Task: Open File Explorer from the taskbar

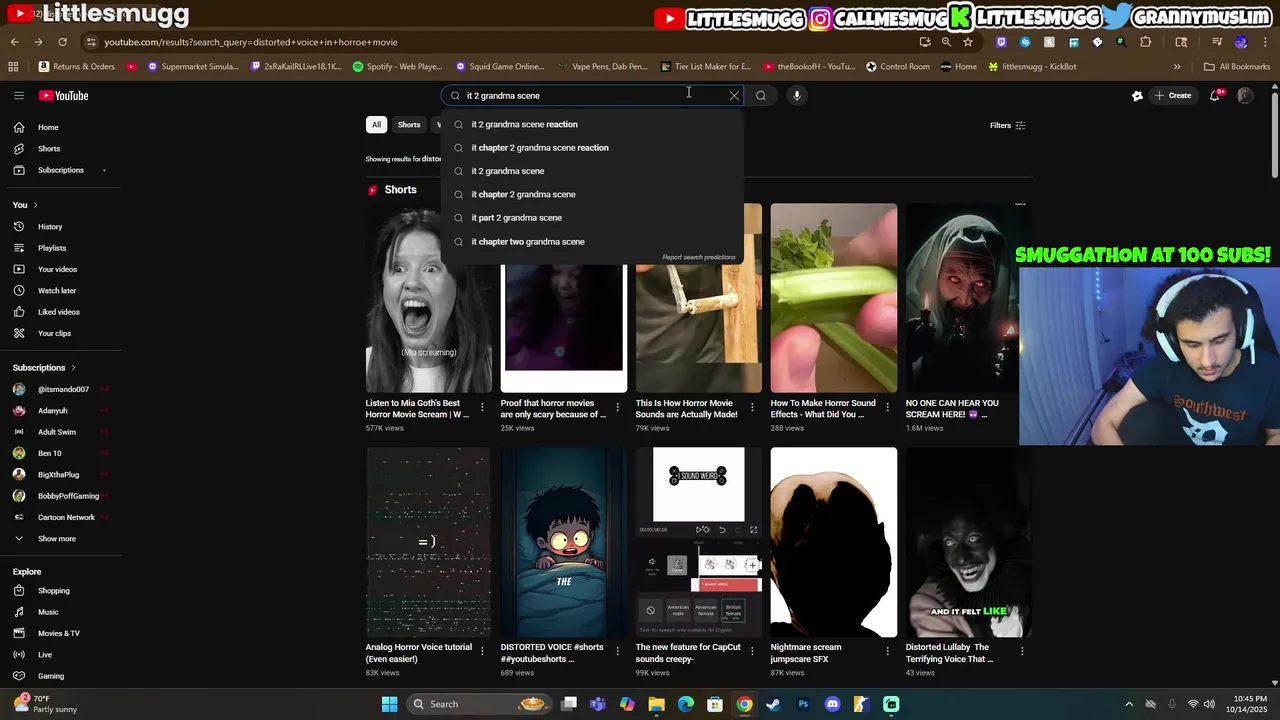Action: 656,704
